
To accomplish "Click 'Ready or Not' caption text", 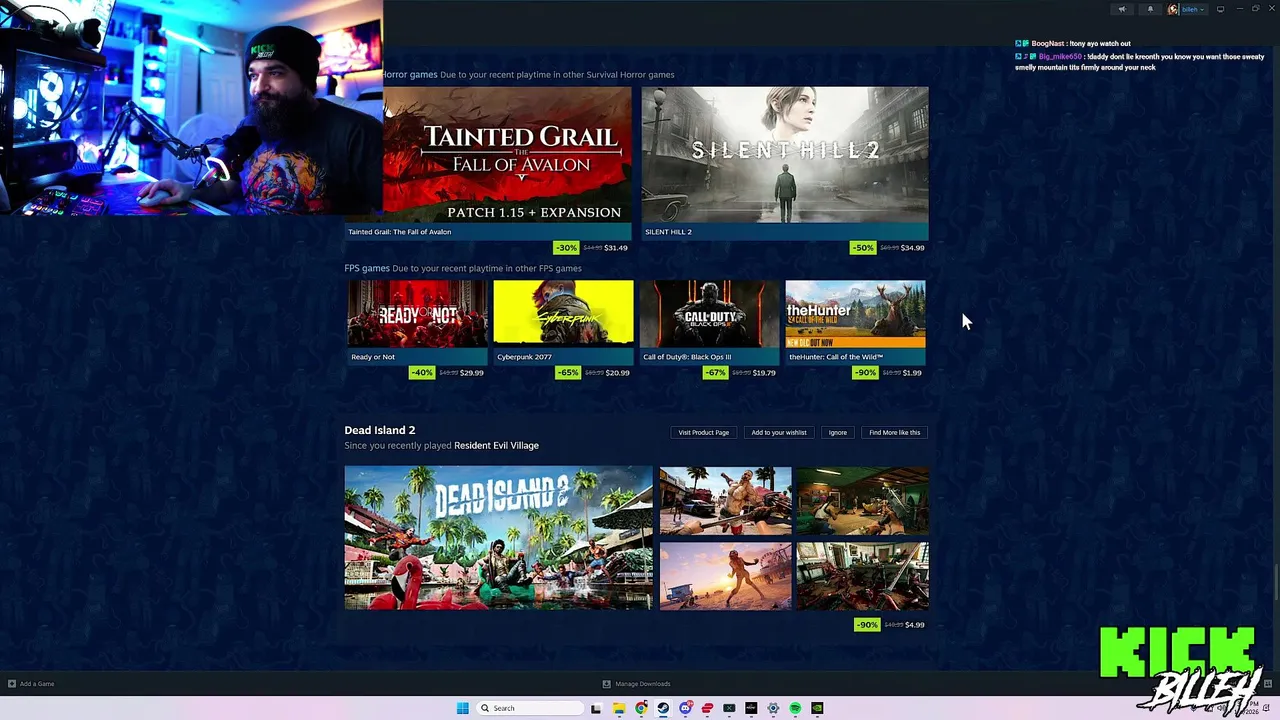I will tap(373, 357).
